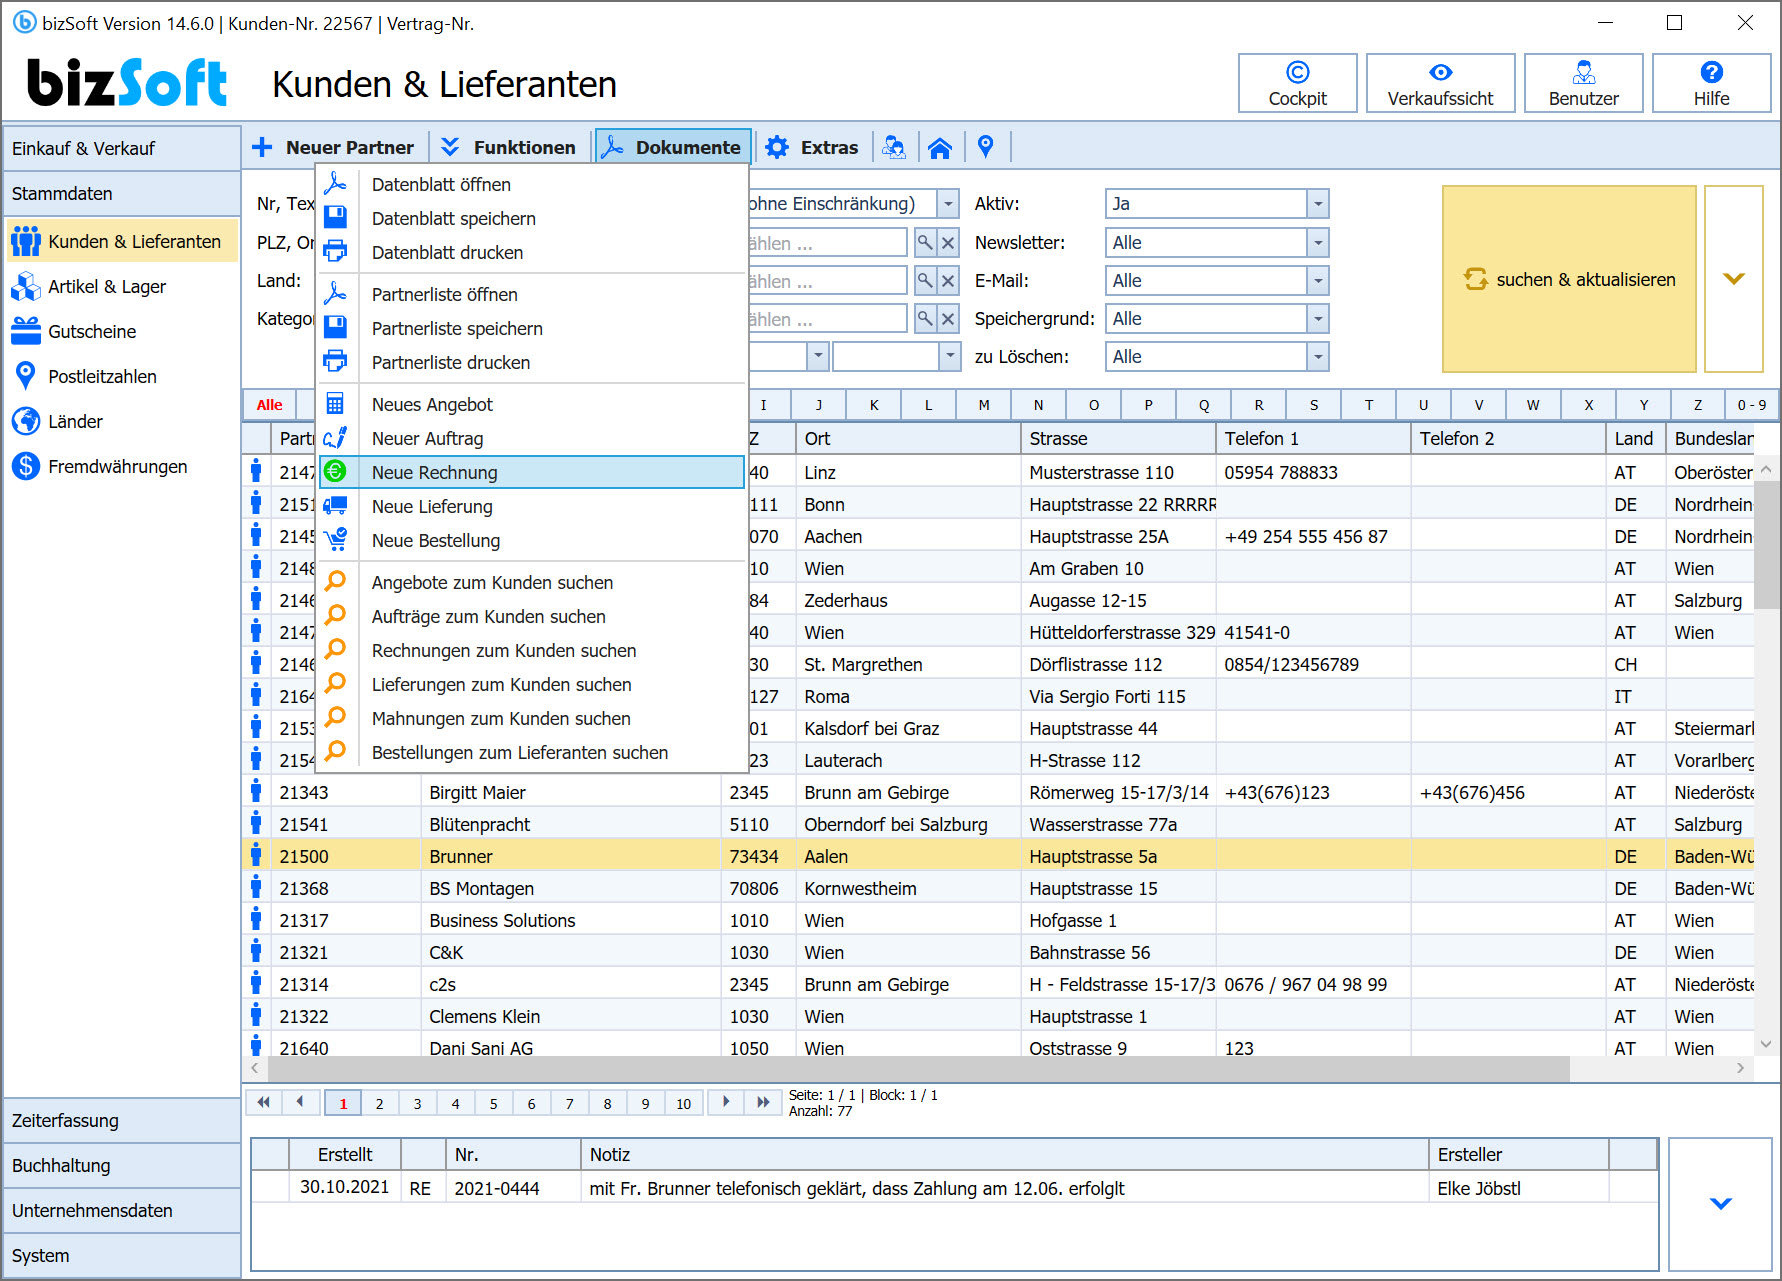Click suchen & aktualisieren button
Screen dimensions: 1782x1281
(x=1569, y=279)
